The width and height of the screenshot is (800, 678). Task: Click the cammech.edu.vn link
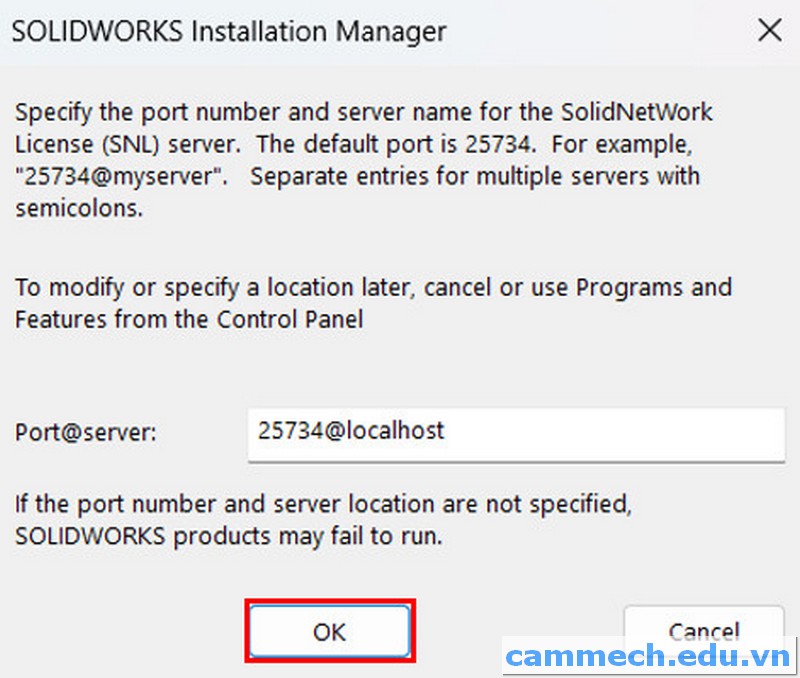tap(643, 655)
